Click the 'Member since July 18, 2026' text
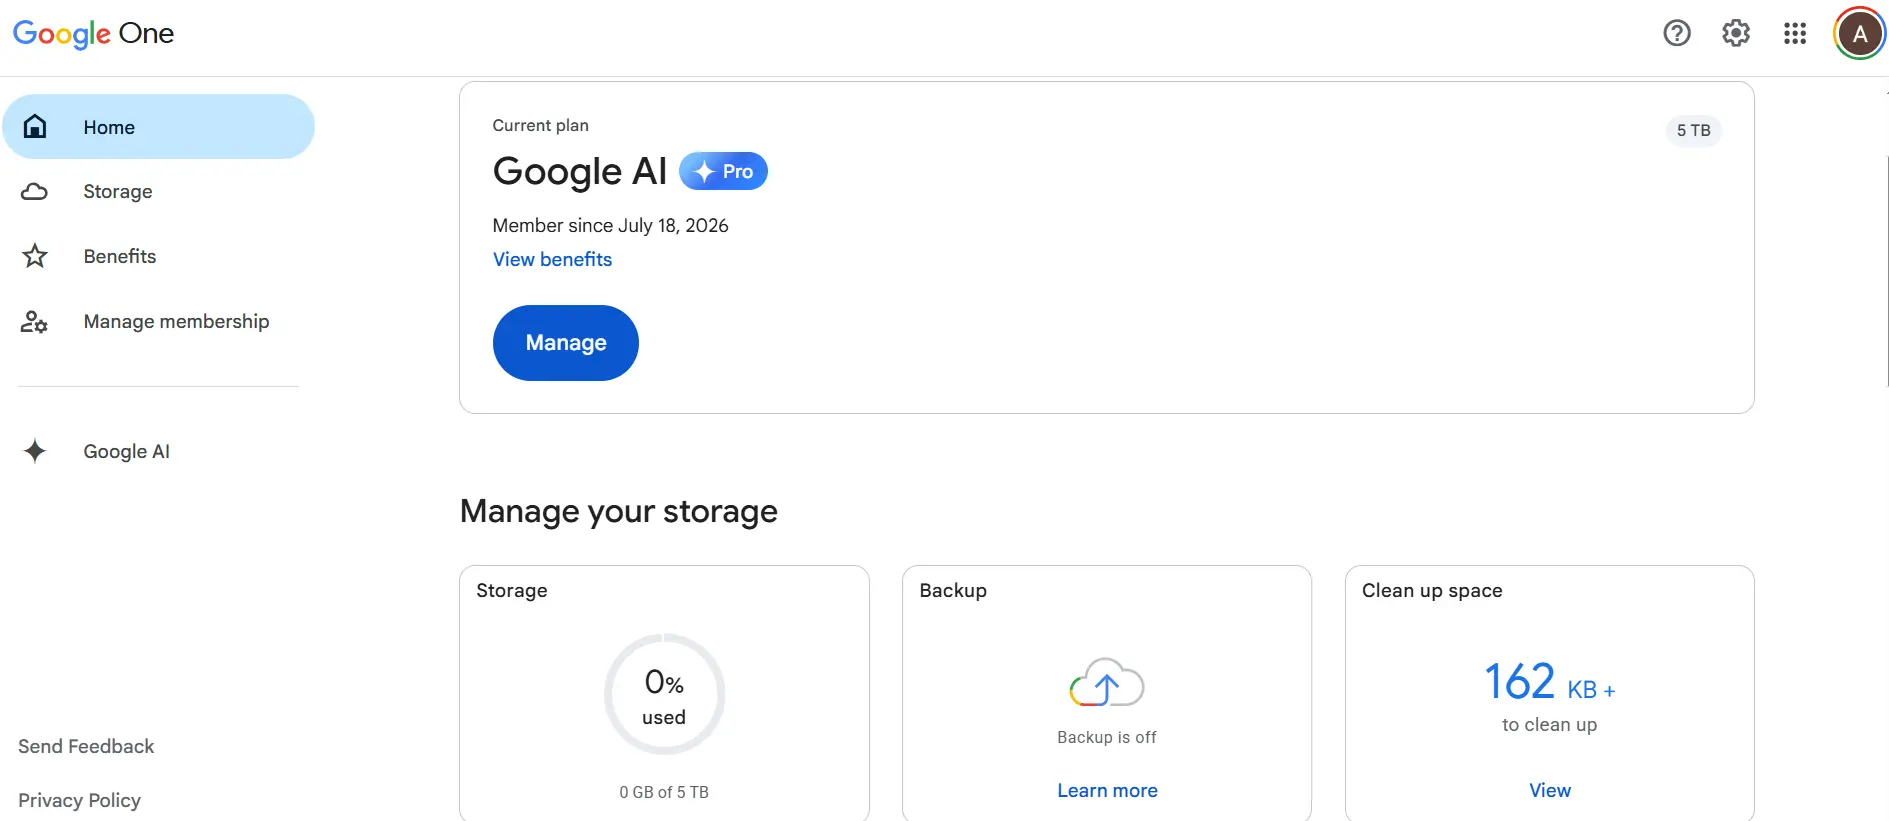Screen dimensions: 1889x821 click(610, 225)
